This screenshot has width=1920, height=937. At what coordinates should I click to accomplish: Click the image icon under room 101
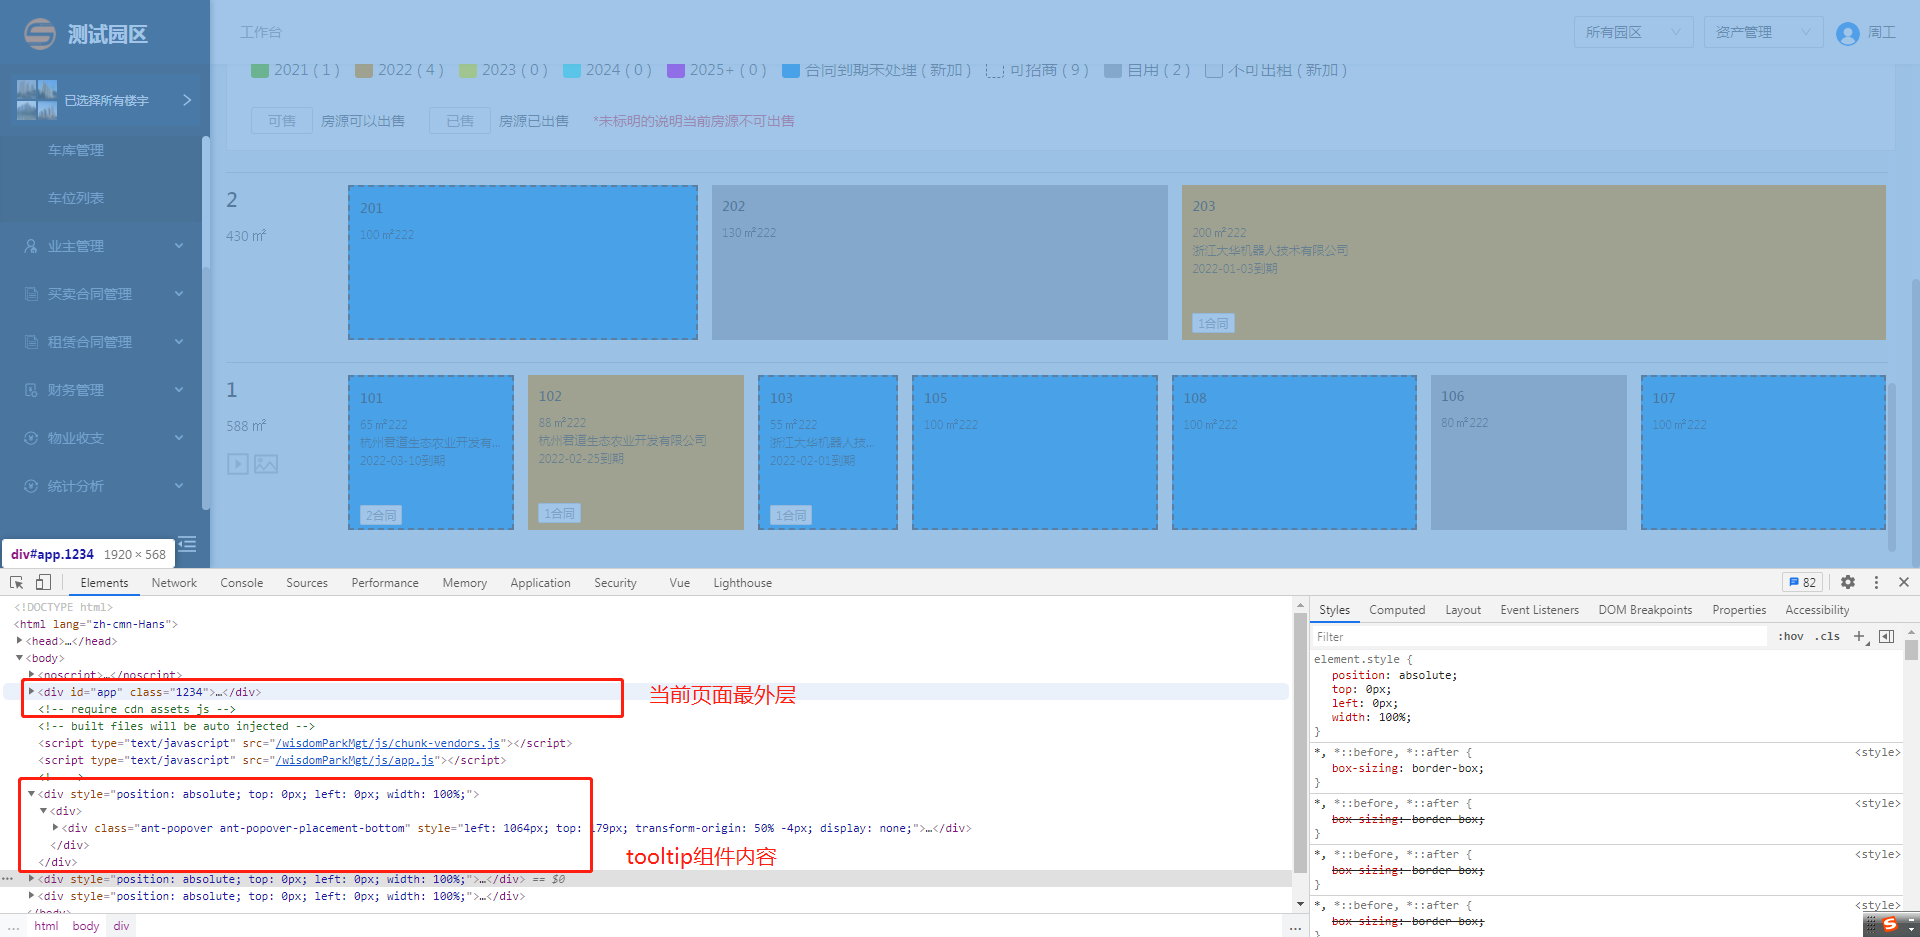265,463
